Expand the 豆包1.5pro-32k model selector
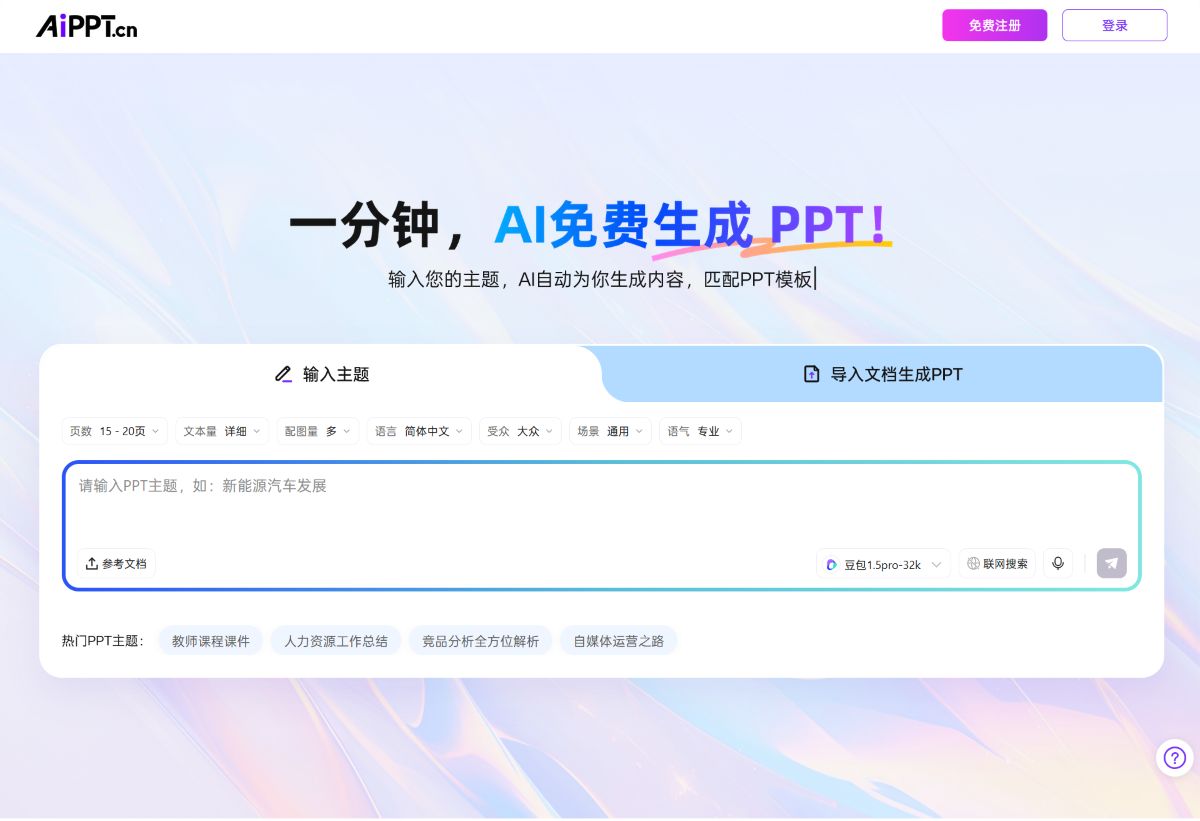The height and width of the screenshot is (821, 1200). point(883,564)
